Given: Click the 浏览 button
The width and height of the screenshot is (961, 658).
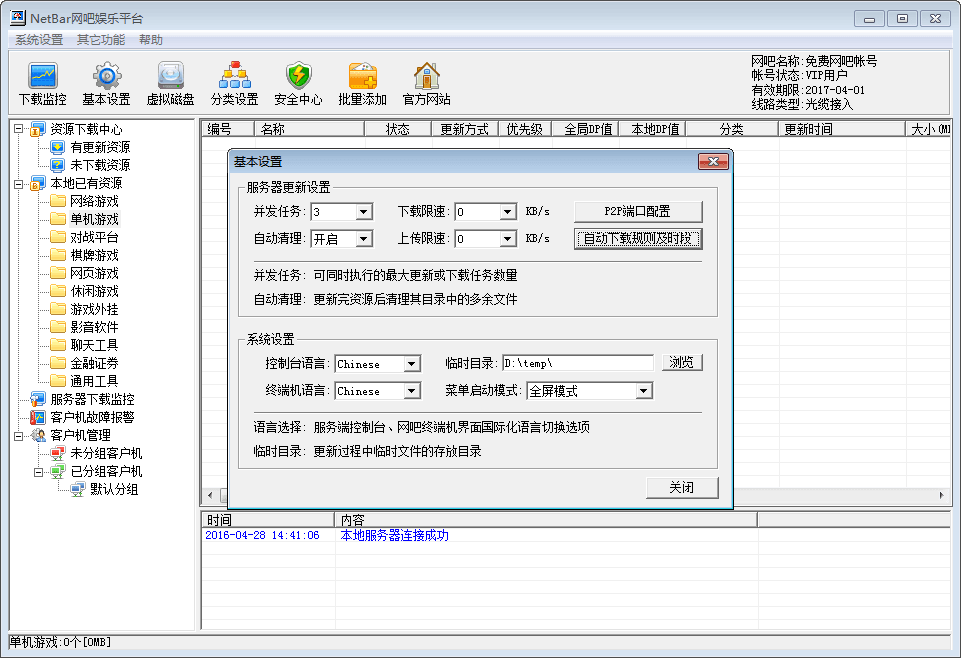Looking at the screenshot, I should 681,363.
